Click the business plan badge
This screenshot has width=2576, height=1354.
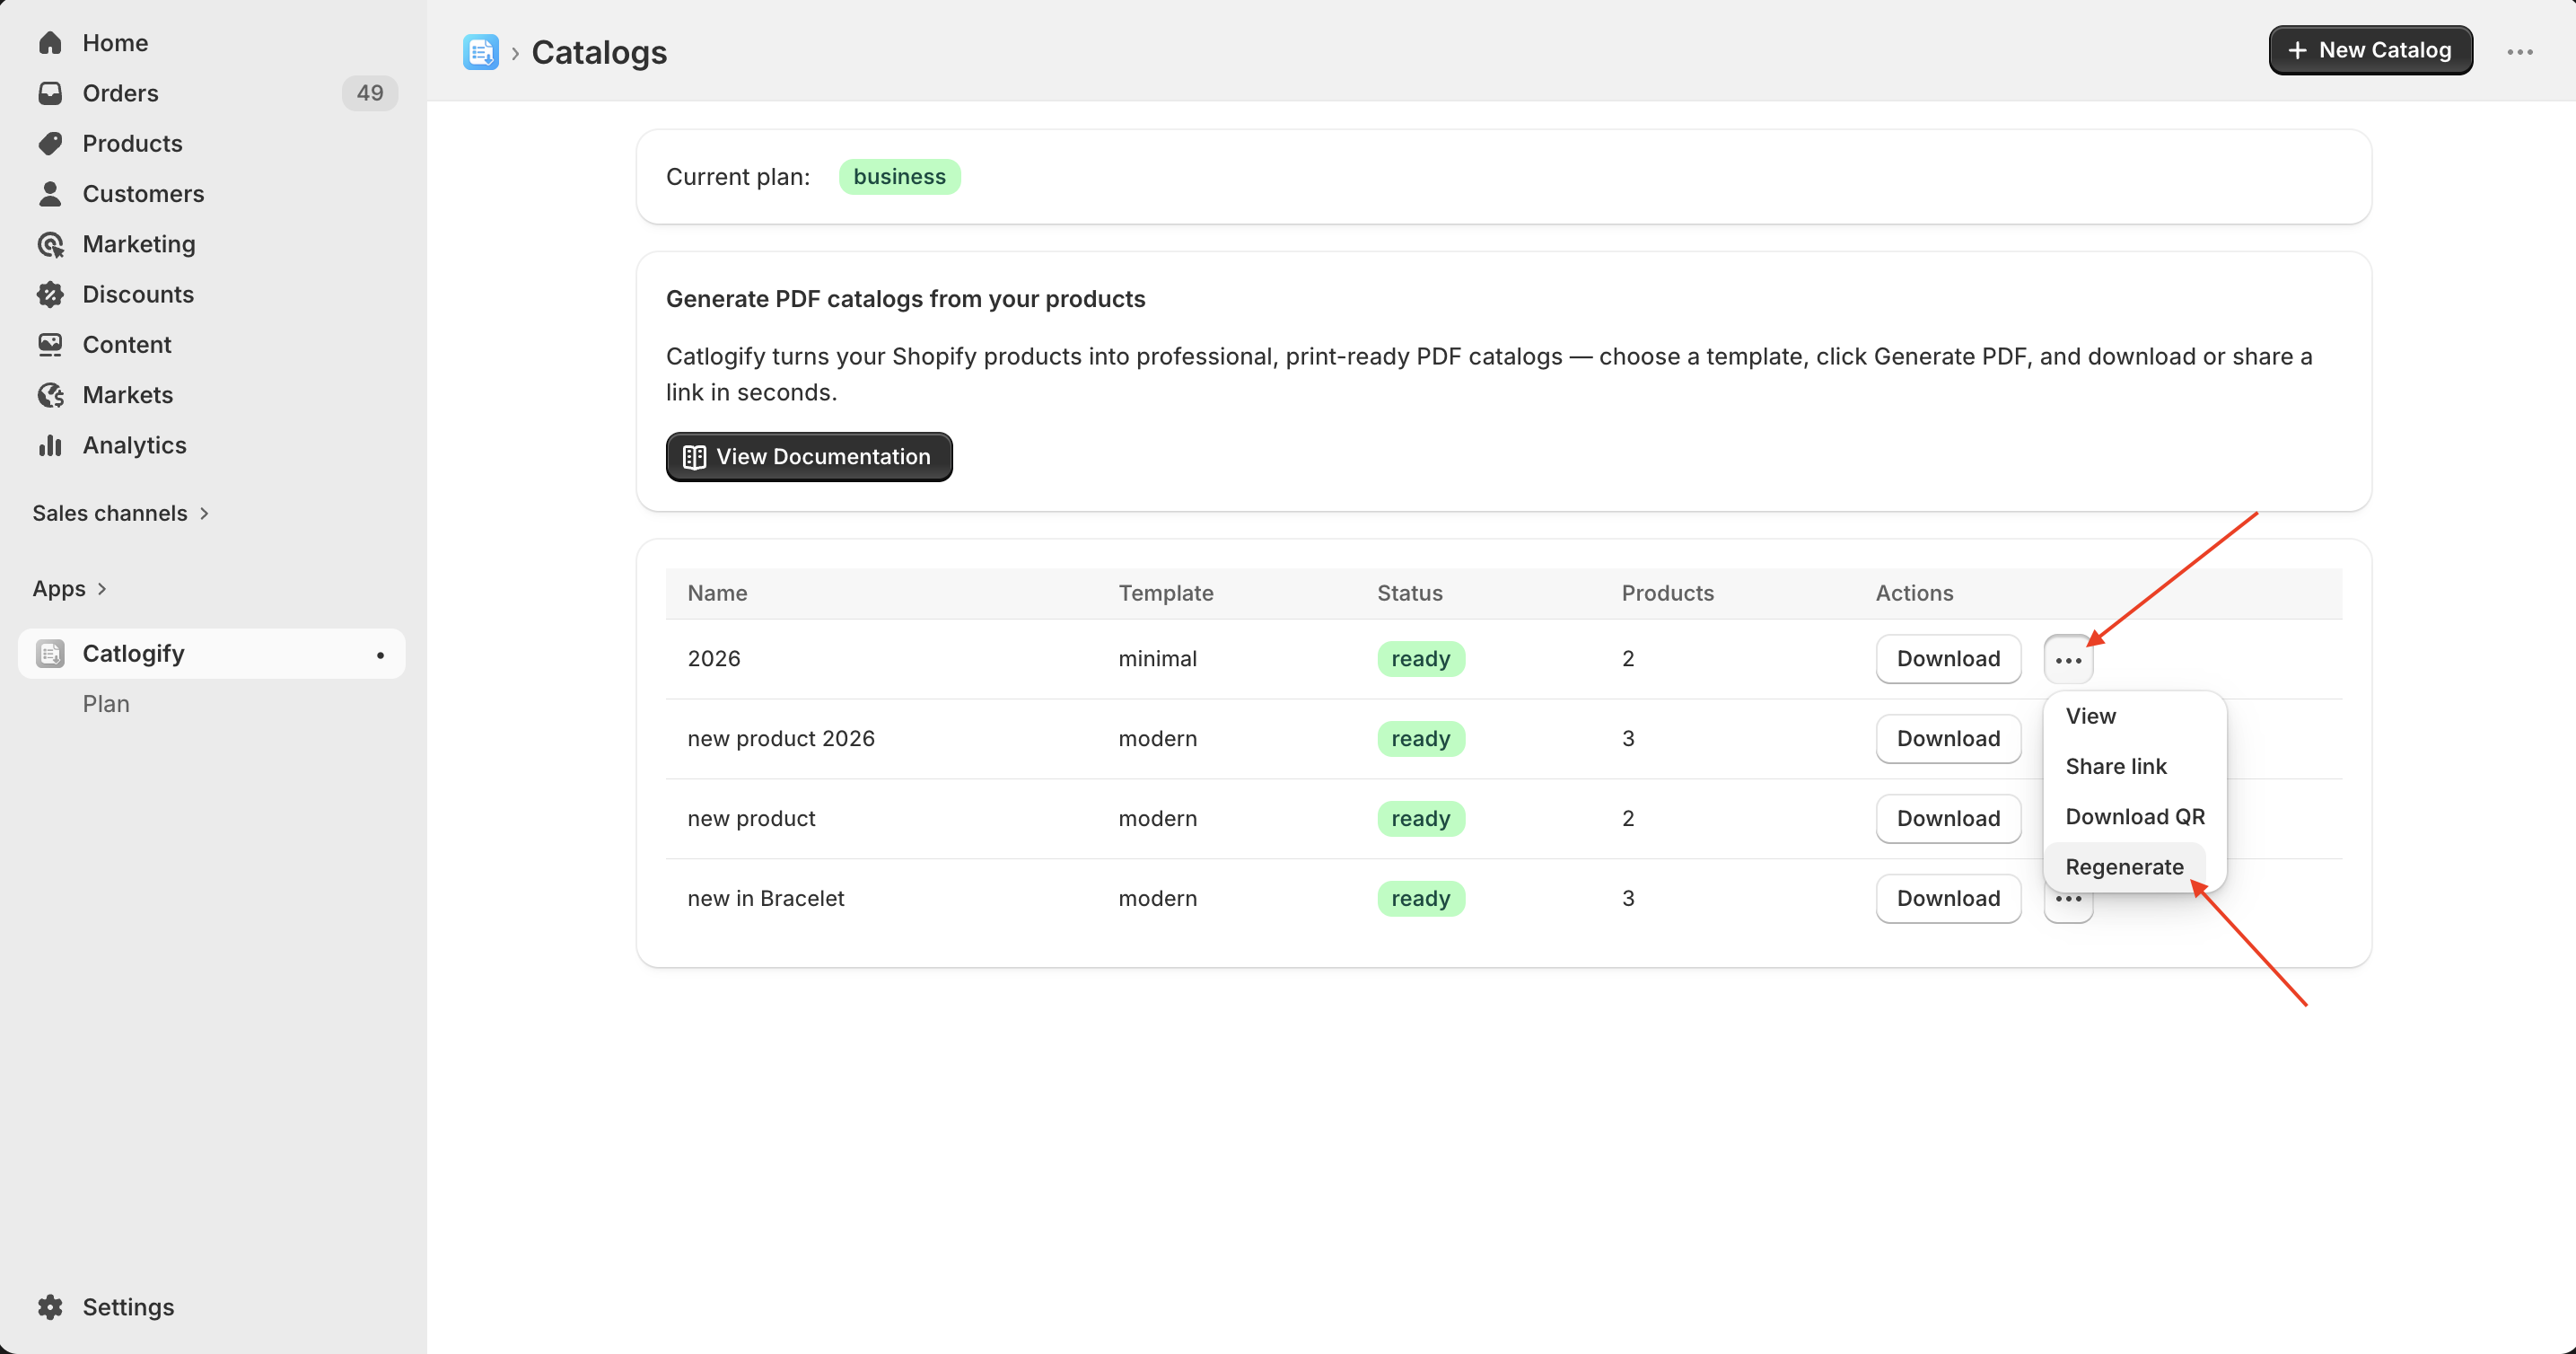(899, 177)
